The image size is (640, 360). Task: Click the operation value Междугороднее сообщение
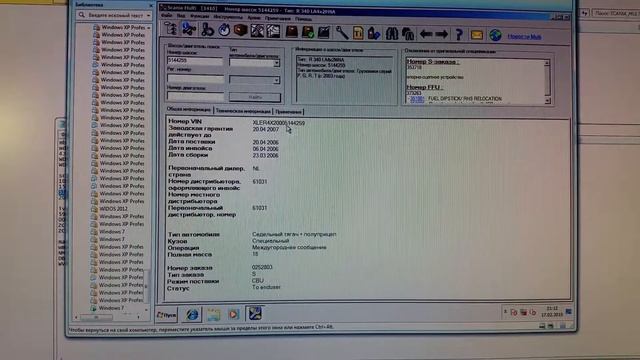[289, 247]
